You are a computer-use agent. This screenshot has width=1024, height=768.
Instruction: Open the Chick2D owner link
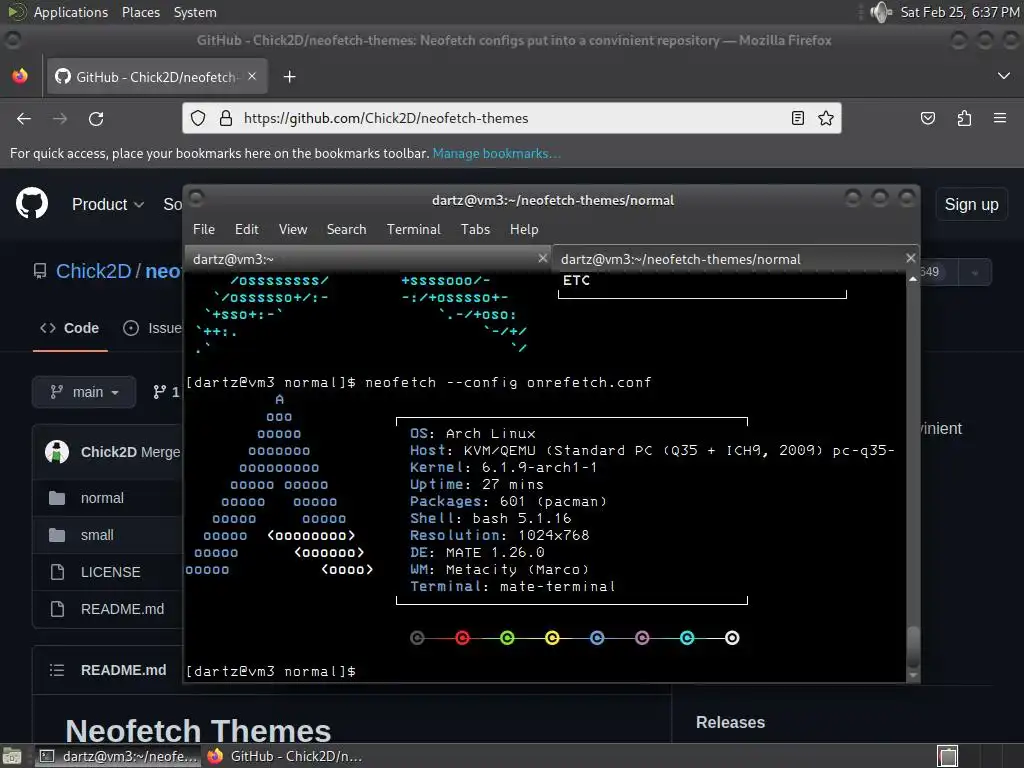coord(93,271)
